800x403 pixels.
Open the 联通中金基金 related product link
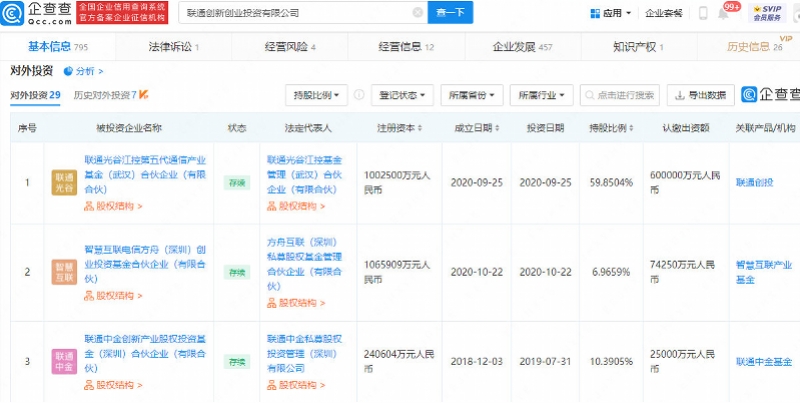tap(764, 362)
